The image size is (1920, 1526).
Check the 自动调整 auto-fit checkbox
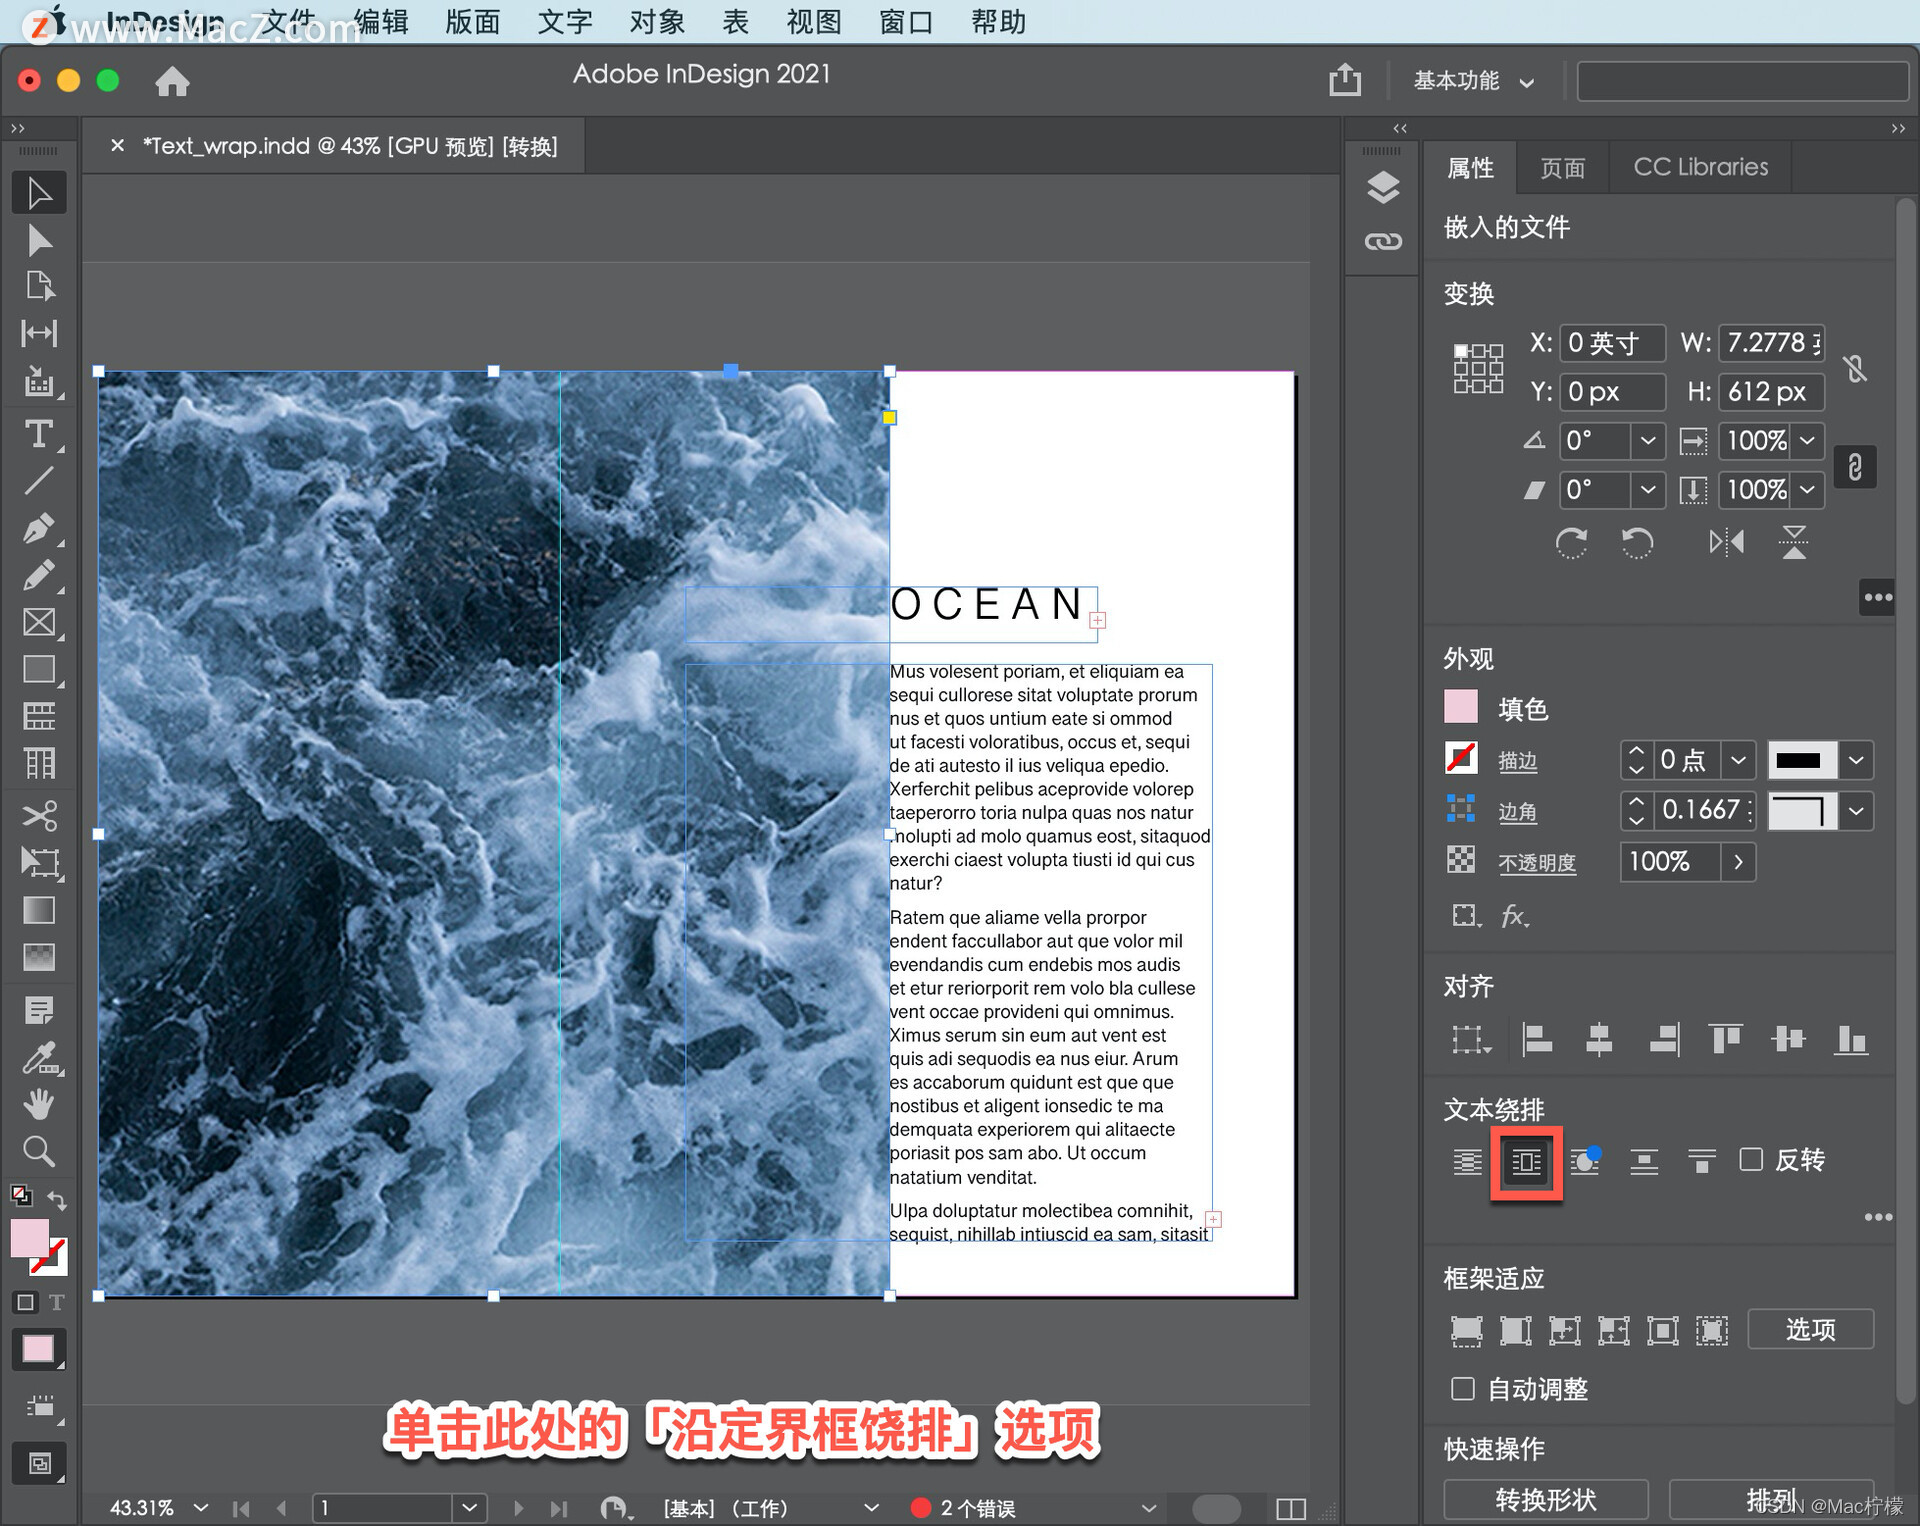(1463, 1389)
